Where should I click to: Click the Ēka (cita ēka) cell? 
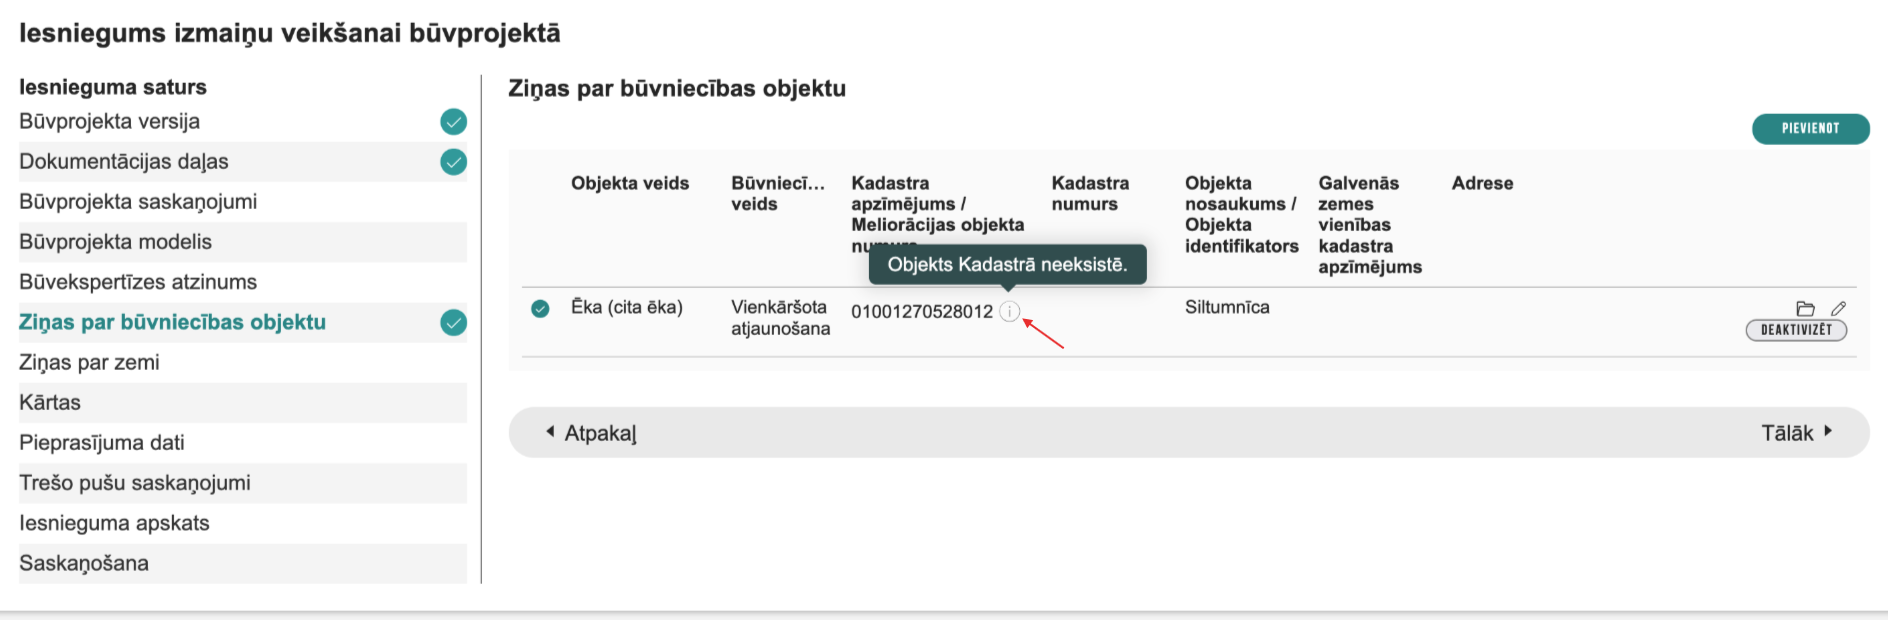627,308
